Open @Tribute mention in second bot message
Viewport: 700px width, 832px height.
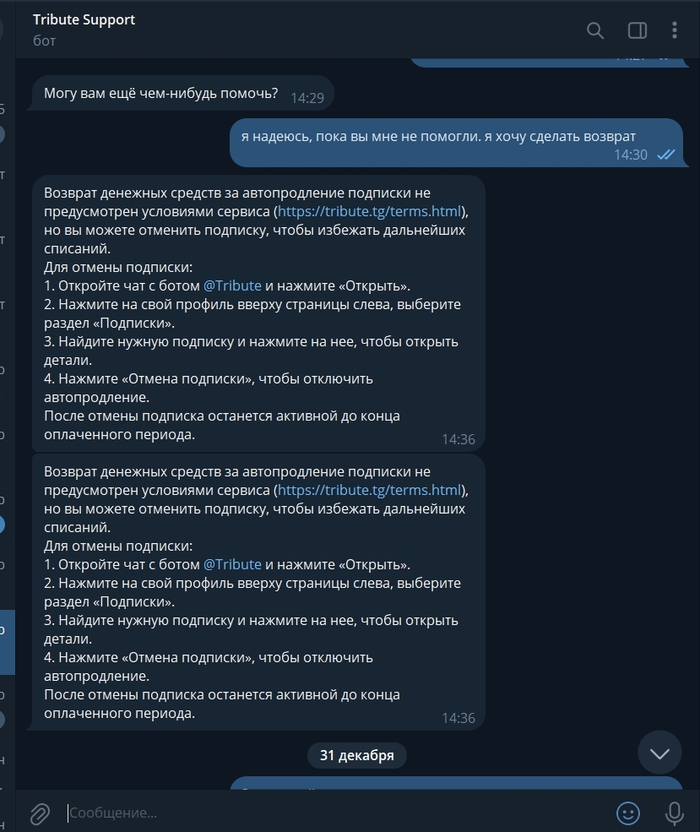(x=232, y=564)
